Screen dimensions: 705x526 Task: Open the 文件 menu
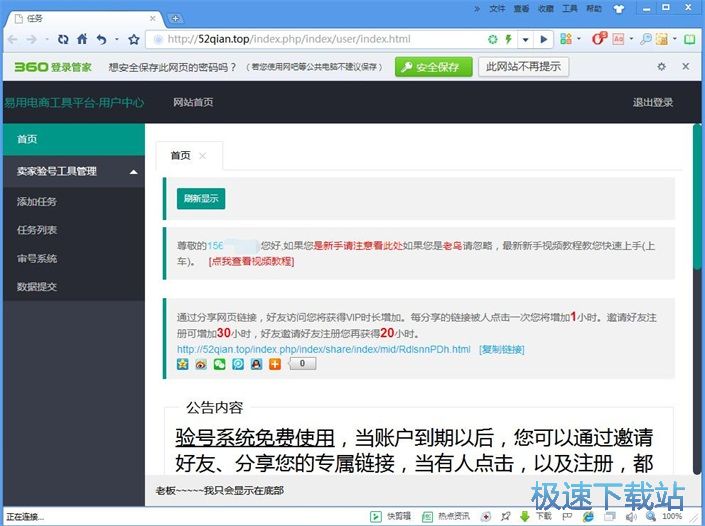pyautogui.click(x=497, y=9)
